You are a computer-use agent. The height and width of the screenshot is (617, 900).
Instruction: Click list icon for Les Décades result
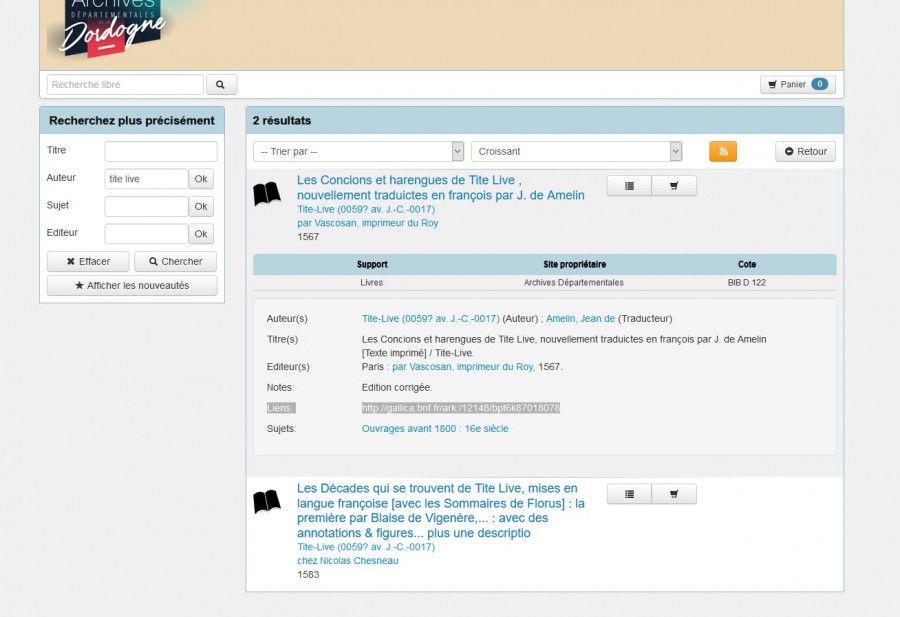click(x=629, y=494)
